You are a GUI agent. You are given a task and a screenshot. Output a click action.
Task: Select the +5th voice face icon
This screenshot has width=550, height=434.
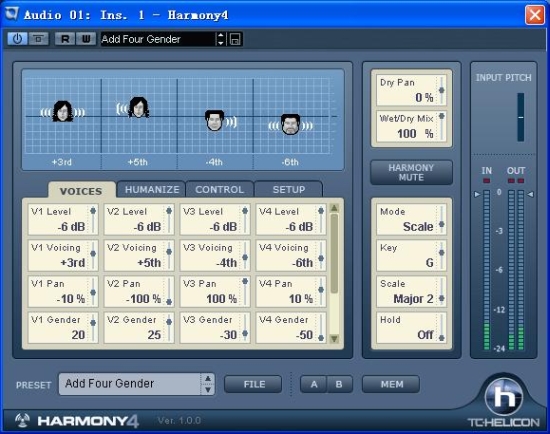139,107
